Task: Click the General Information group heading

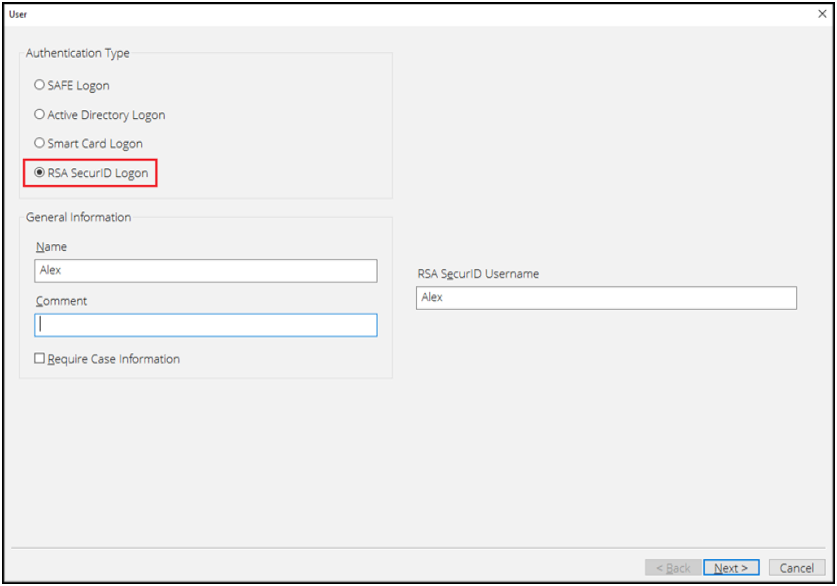Action: click(x=78, y=217)
